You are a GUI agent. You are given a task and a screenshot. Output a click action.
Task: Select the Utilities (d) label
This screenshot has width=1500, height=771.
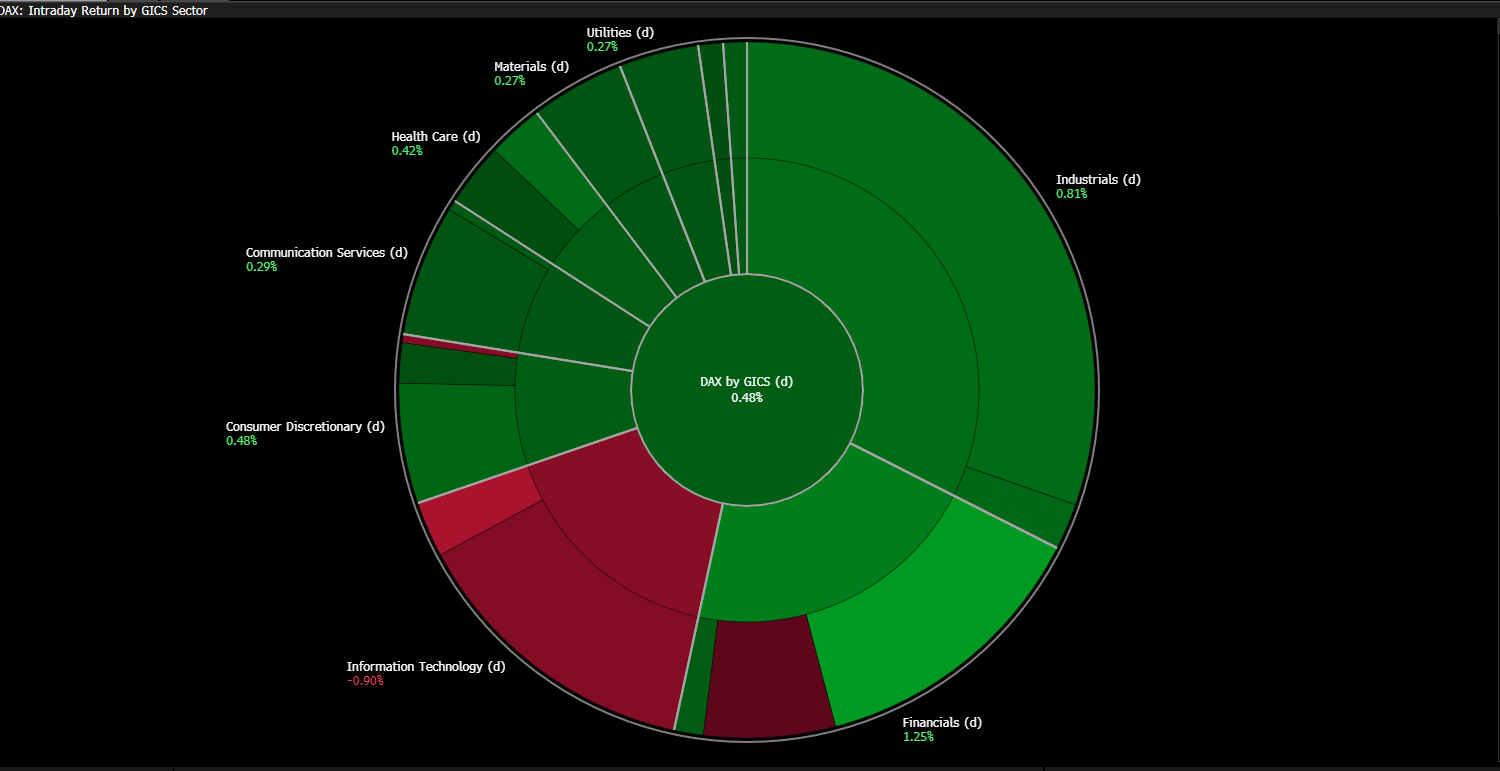[620, 33]
